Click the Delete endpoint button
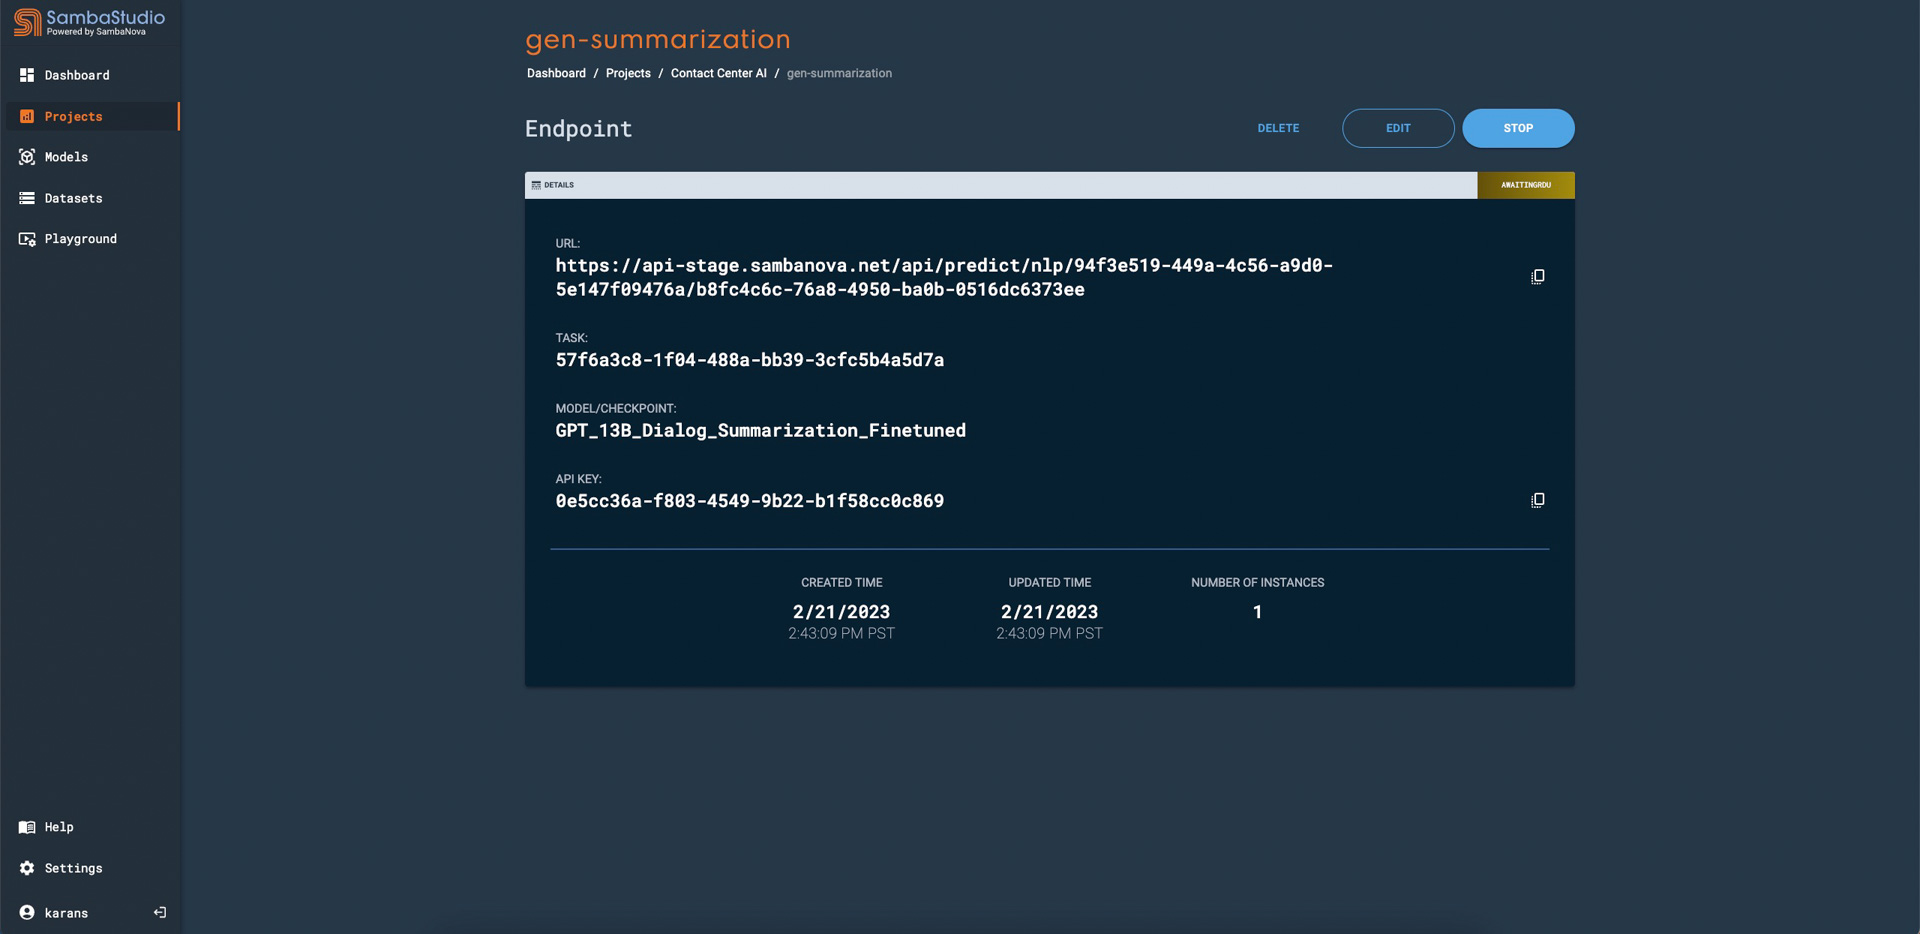The height and width of the screenshot is (934, 1920). point(1278,128)
